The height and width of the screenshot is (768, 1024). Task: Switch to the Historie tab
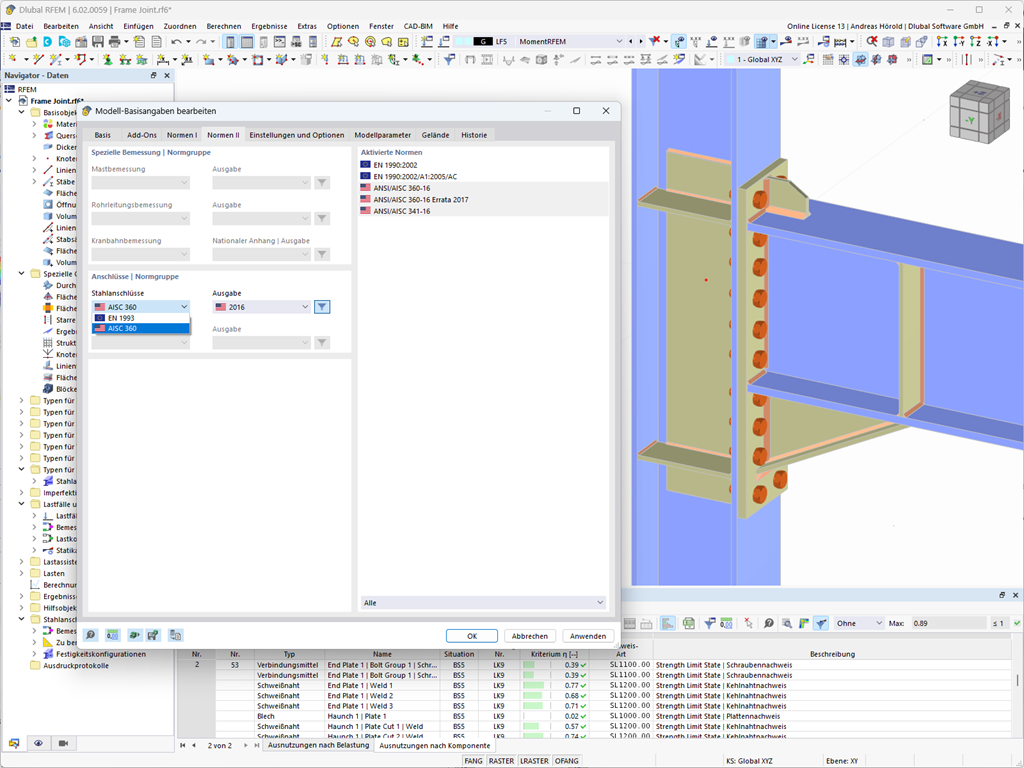pyautogui.click(x=474, y=135)
